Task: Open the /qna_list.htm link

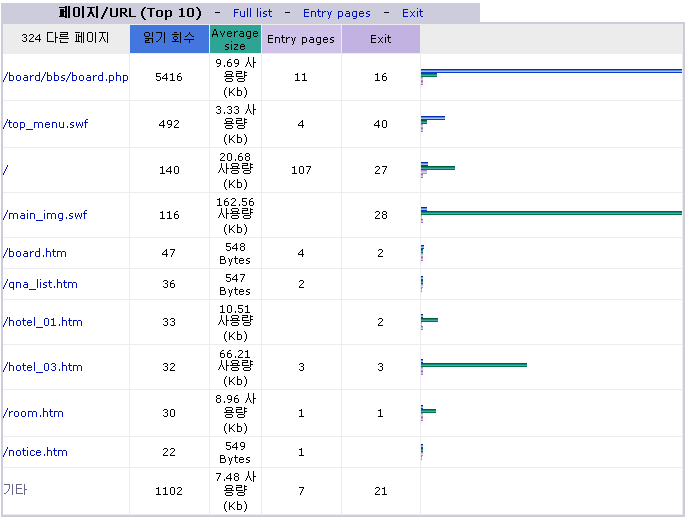Action: tap(40, 284)
